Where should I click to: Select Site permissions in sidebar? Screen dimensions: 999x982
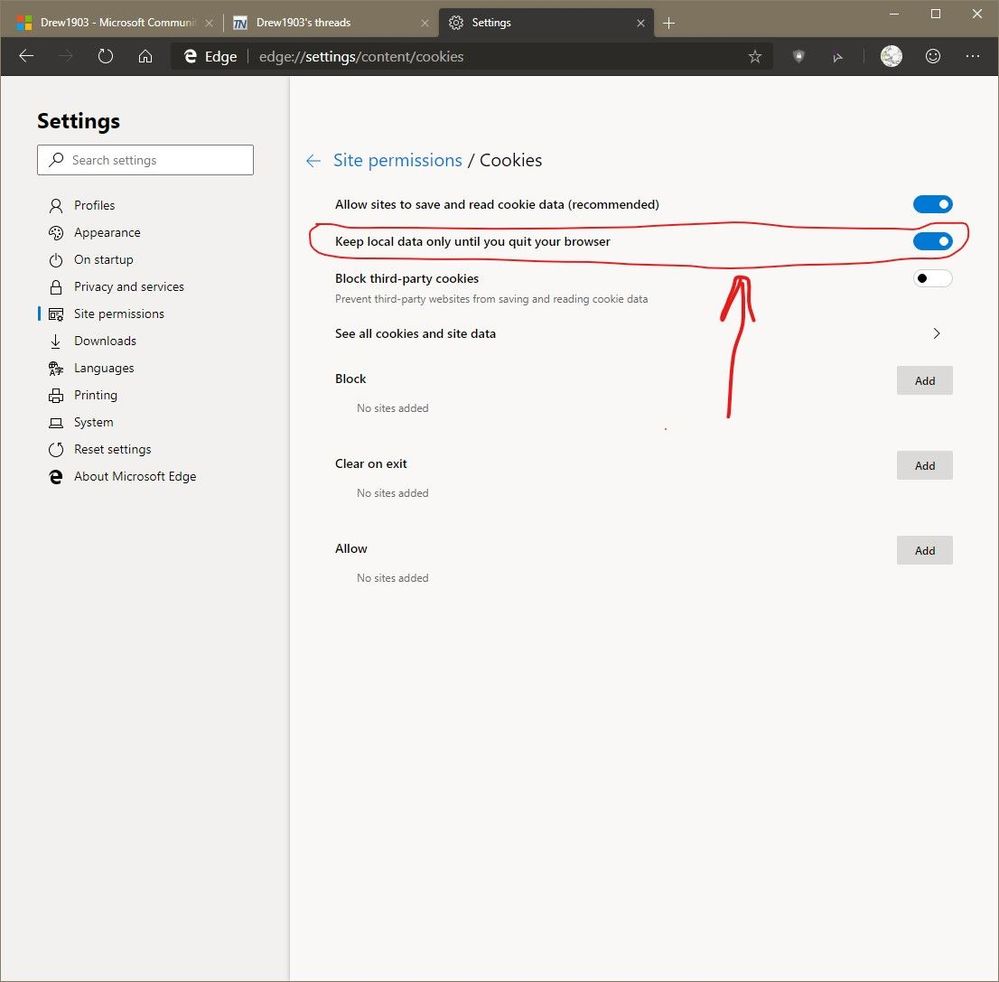(x=119, y=314)
